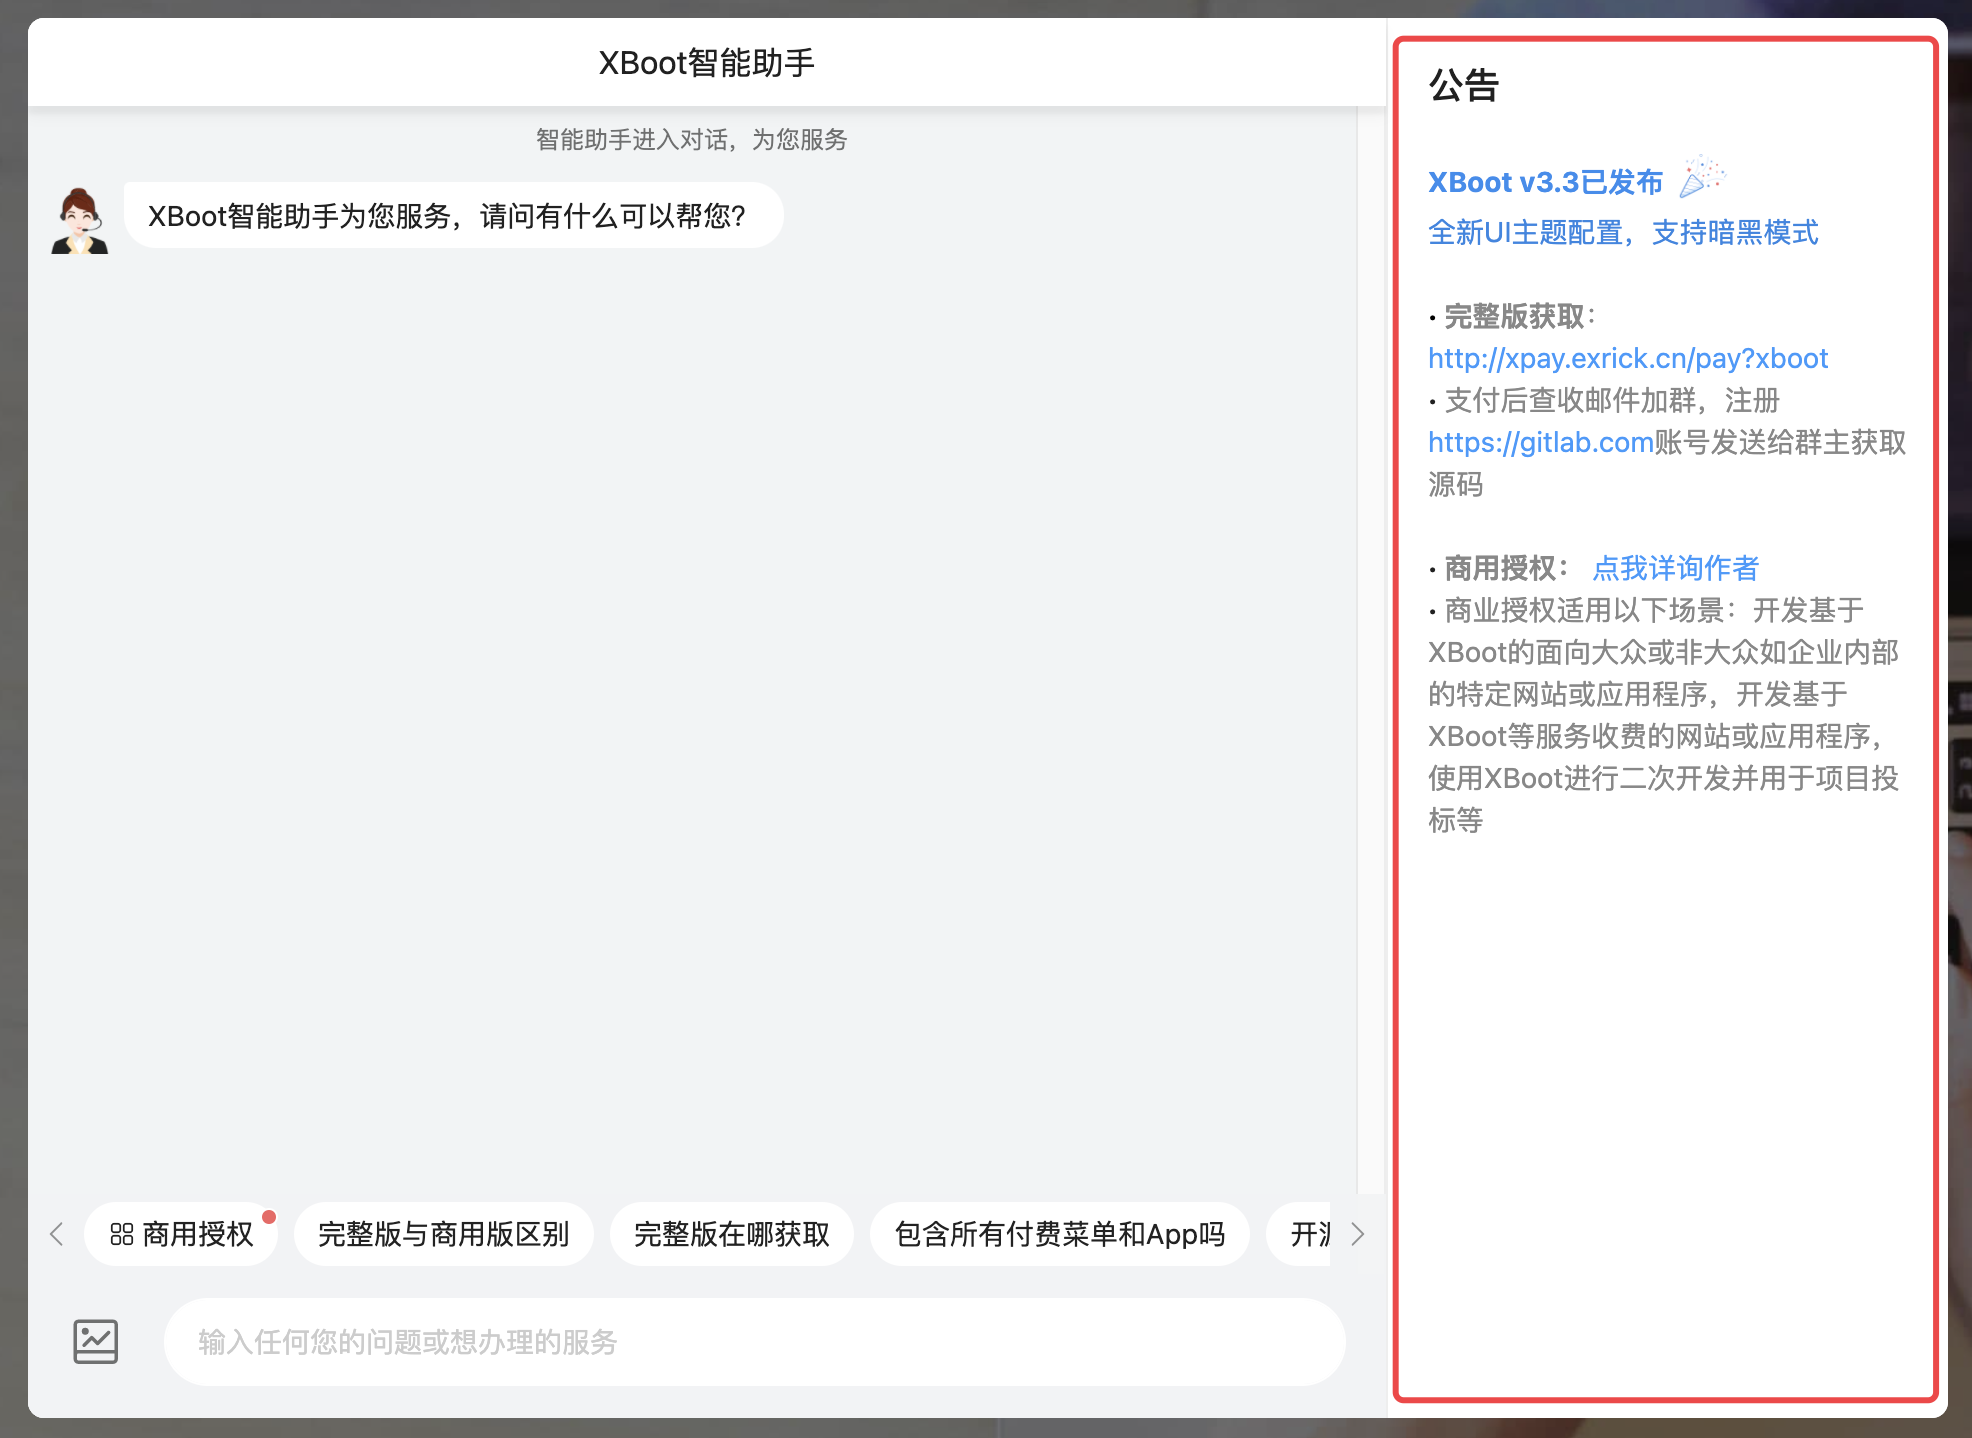Click the customer service avatar
This screenshot has width=1972, height=1438.
tap(80, 220)
